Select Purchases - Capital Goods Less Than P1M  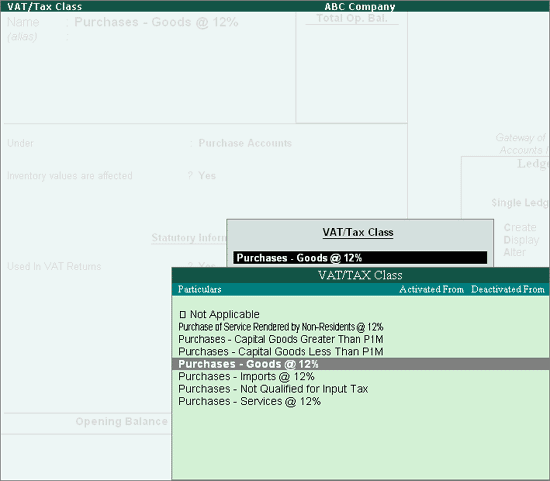tap(281, 352)
